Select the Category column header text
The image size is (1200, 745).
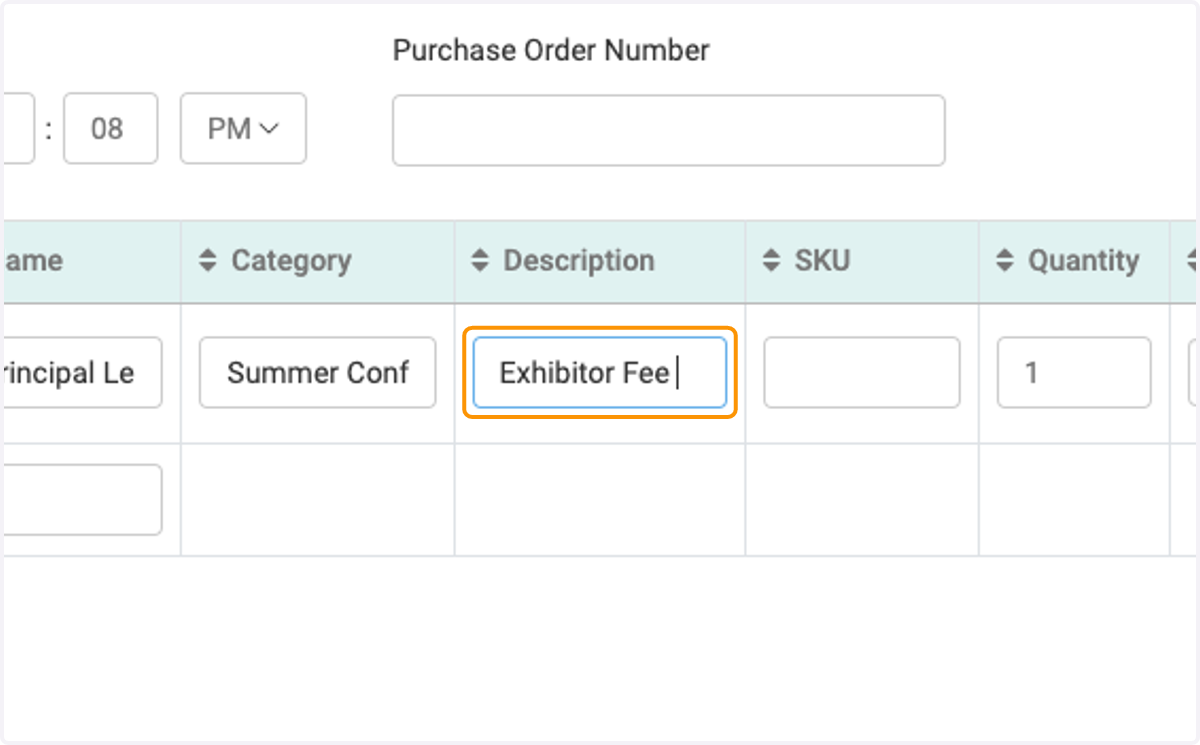[x=291, y=261]
